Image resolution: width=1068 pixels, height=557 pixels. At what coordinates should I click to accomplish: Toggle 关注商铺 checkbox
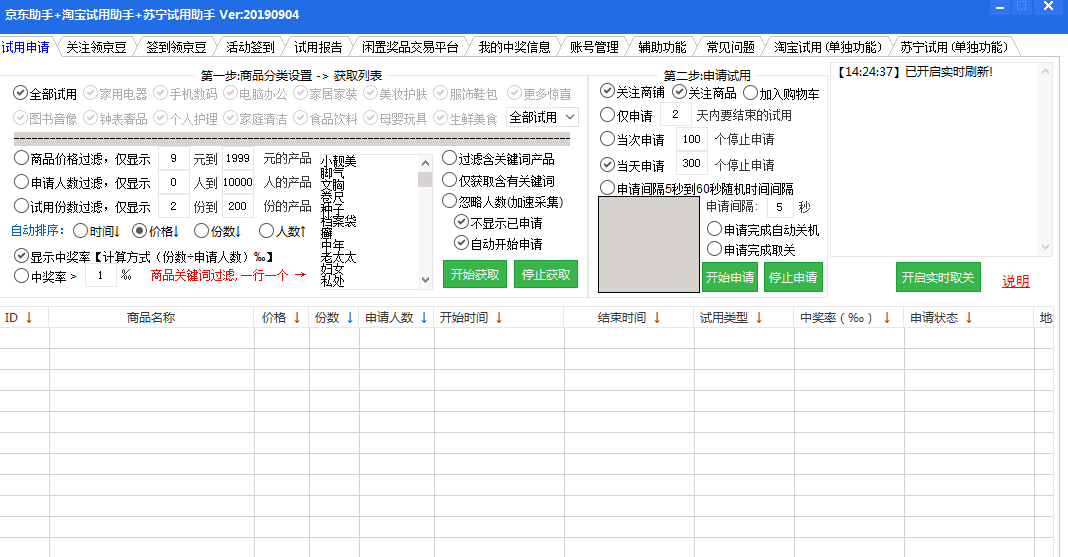631,91
